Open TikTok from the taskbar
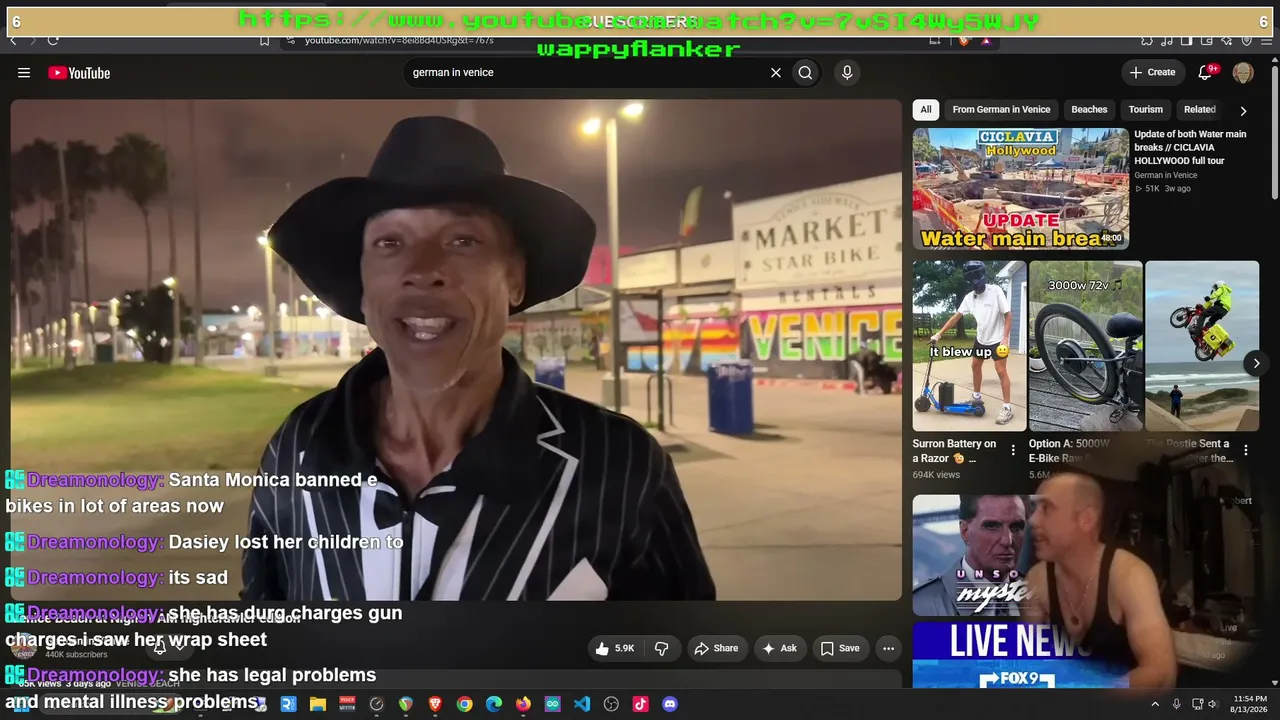Screen dimensions: 1280x720 [x=641, y=704]
